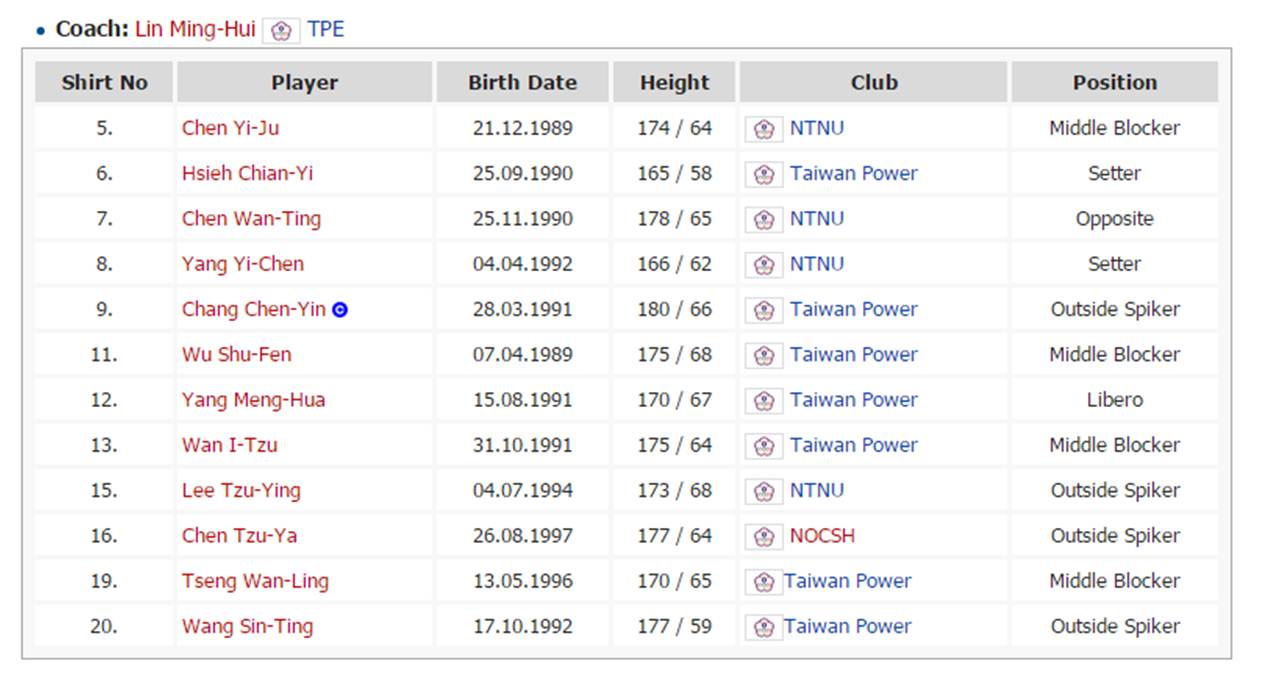Click the club flag icon in Wang Sin-Ting's row
The width and height of the screenshot is (1262, 683).
point(764,627)
